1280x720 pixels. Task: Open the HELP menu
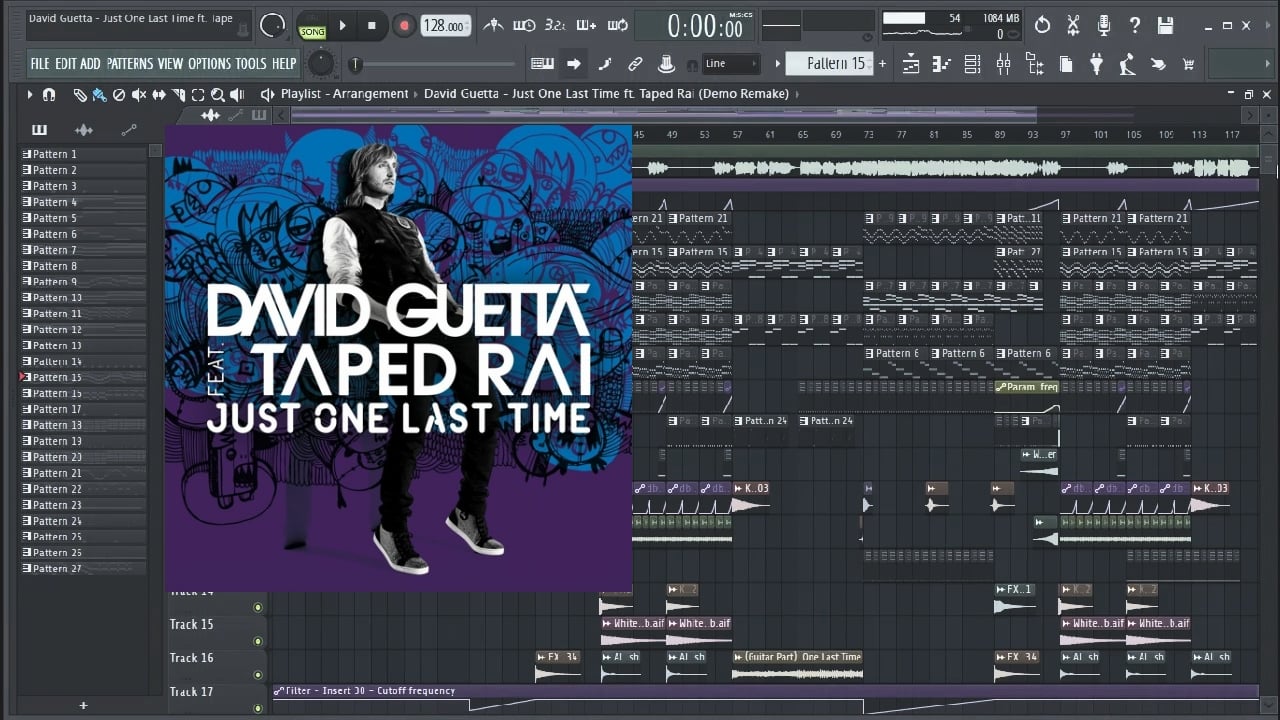(x=284, y=64)
